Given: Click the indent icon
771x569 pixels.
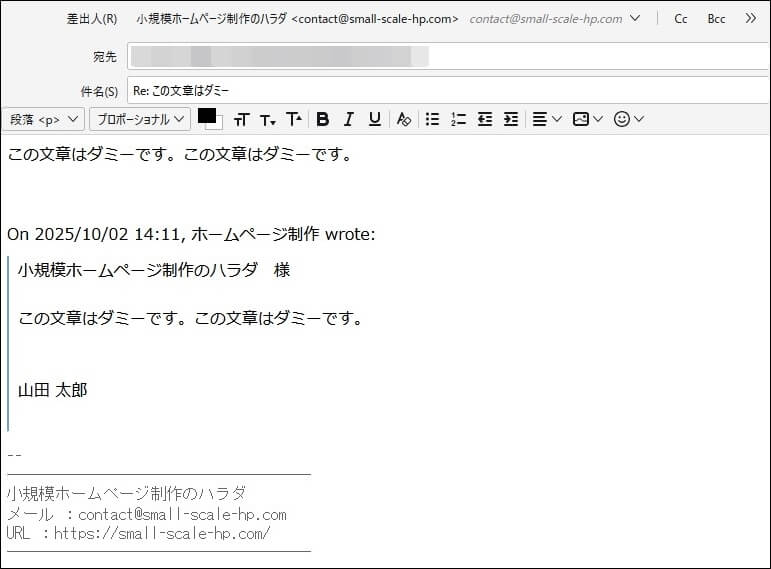Looking at the screenshot, I should click(x=511, y=119).
